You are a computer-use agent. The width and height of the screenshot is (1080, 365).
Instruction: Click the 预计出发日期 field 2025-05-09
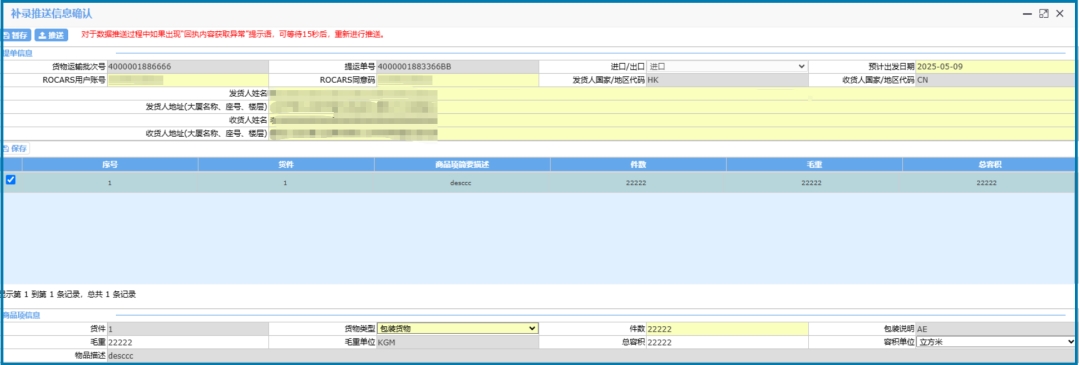click(x=996, y=67)
